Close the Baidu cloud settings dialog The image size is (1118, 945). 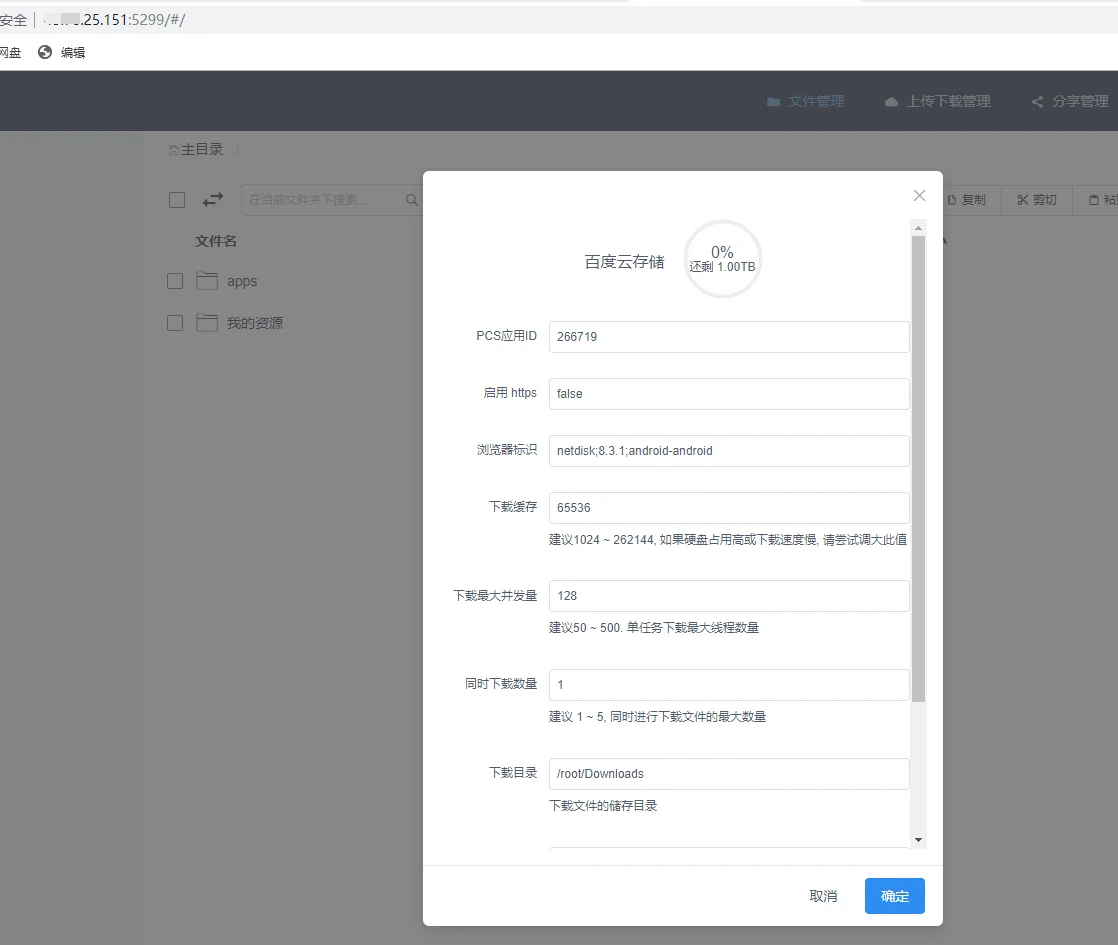tap(919, 195)
